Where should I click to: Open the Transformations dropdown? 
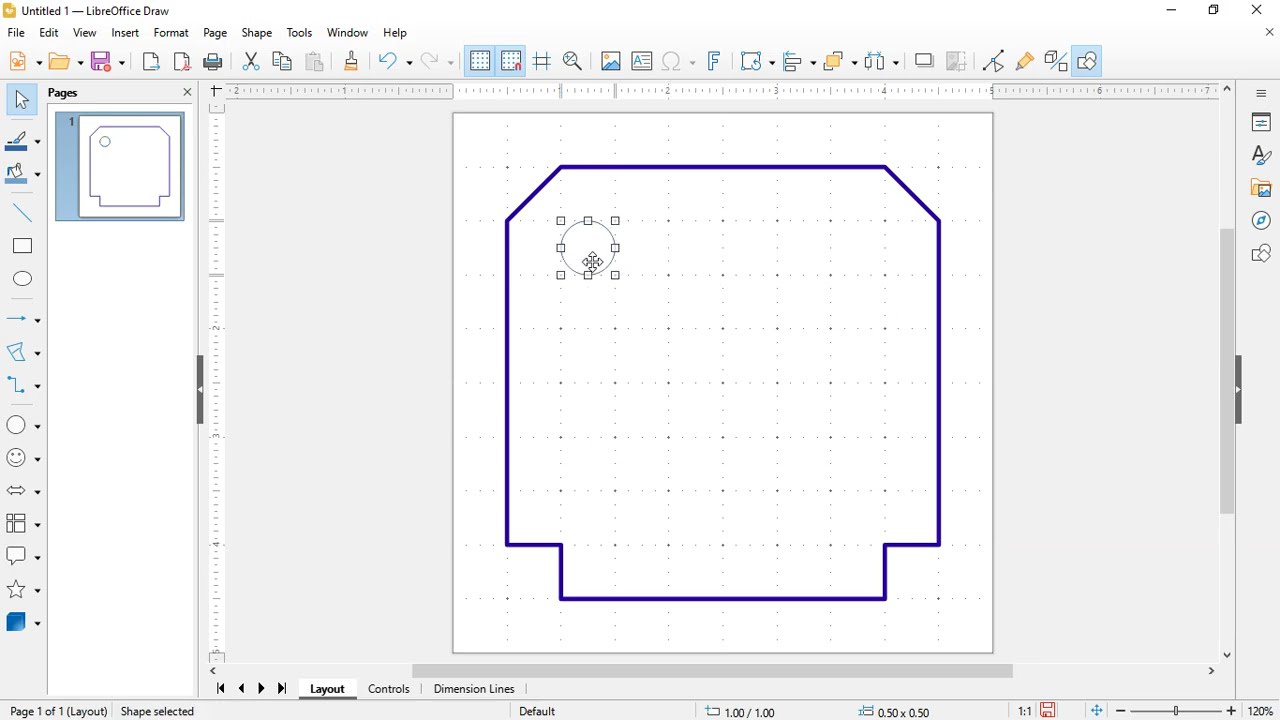(772, 62)
